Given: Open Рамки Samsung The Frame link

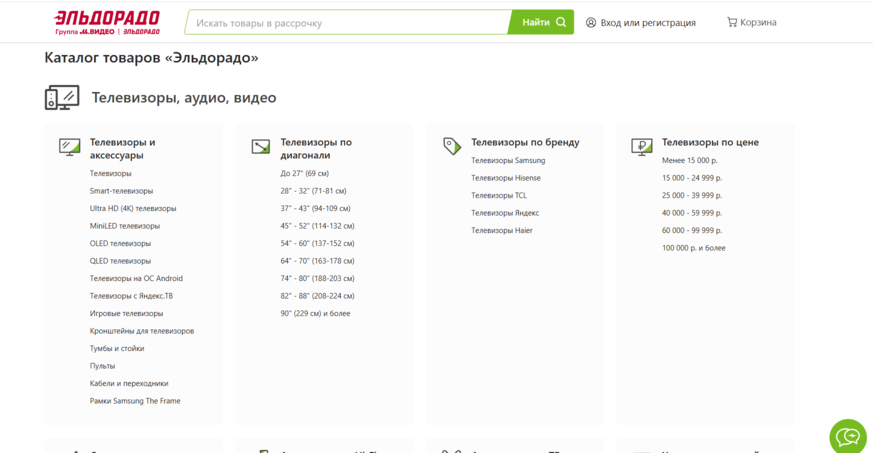Looking at the screenshot, I should click(135, 401).
